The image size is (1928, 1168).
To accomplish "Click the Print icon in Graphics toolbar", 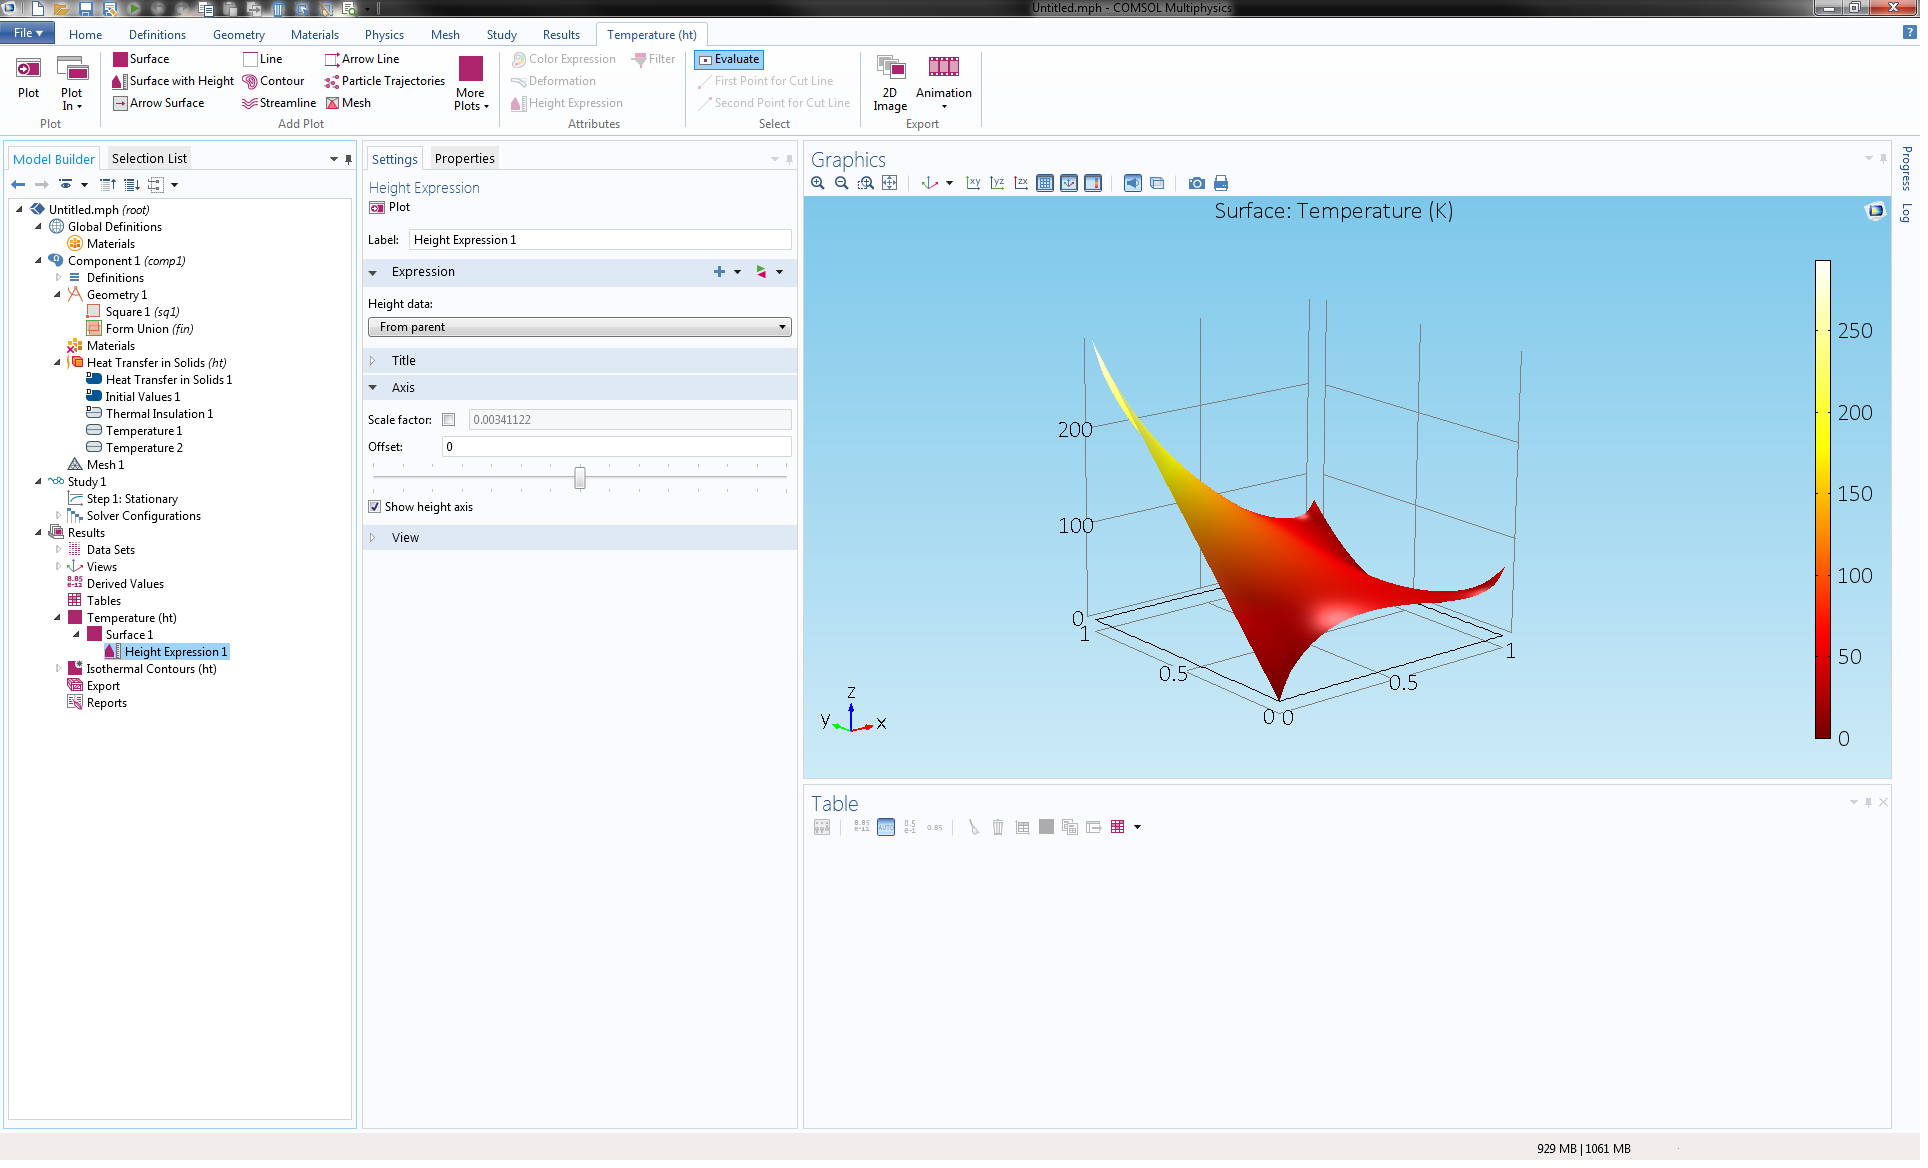I will (x=1220, y=183).
